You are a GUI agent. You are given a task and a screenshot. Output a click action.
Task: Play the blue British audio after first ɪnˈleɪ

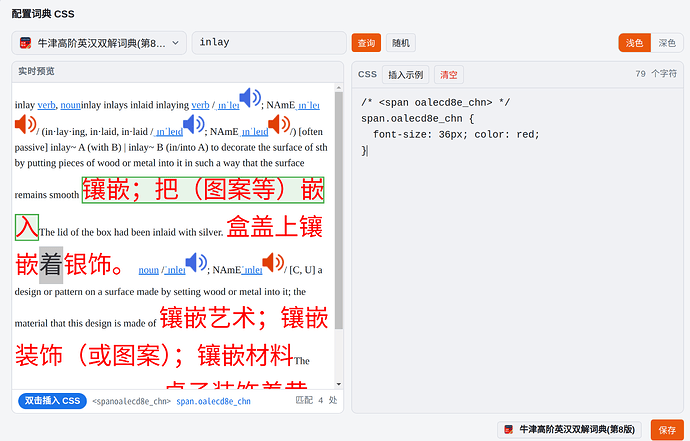[250, 98]
